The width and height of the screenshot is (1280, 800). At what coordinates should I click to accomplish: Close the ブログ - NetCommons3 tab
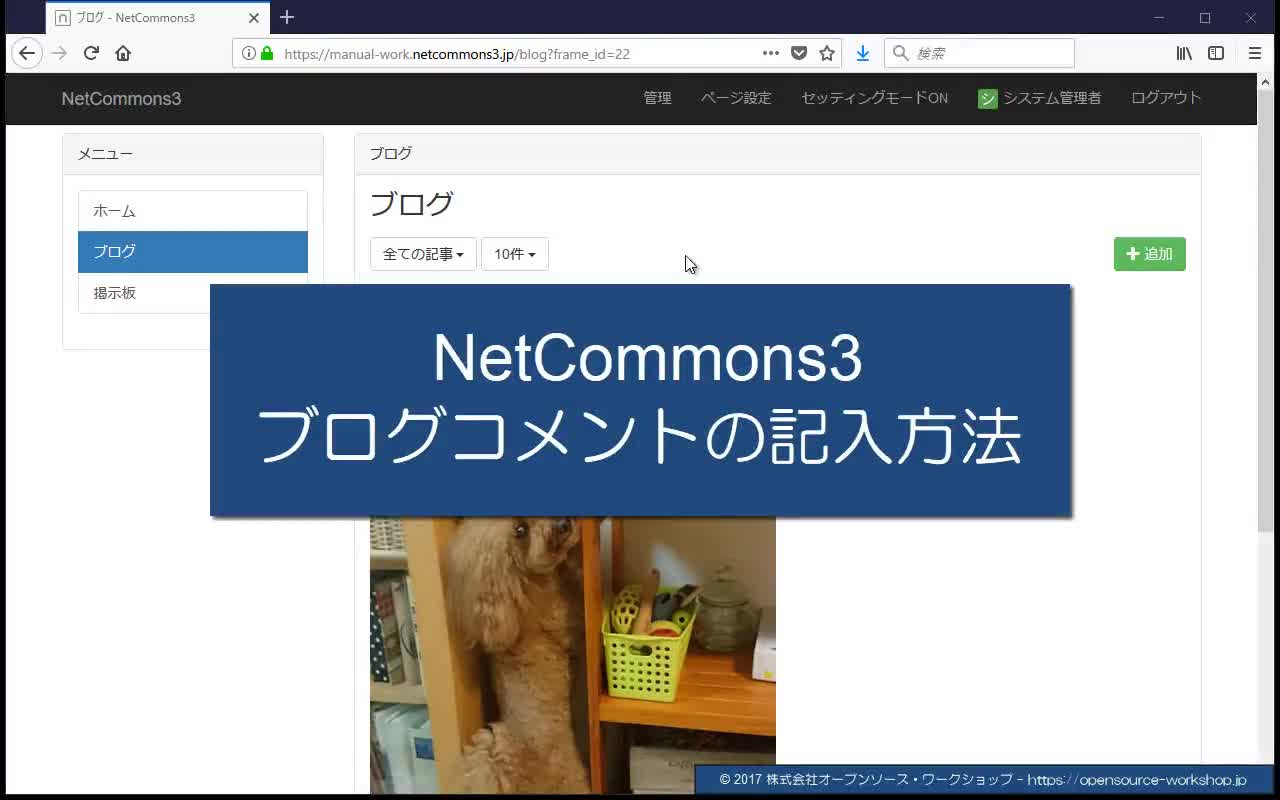(x=253, y=18)
